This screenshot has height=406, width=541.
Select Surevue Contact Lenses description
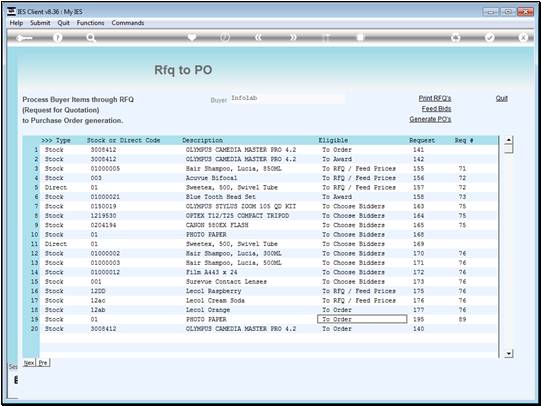tap(226, 281)
